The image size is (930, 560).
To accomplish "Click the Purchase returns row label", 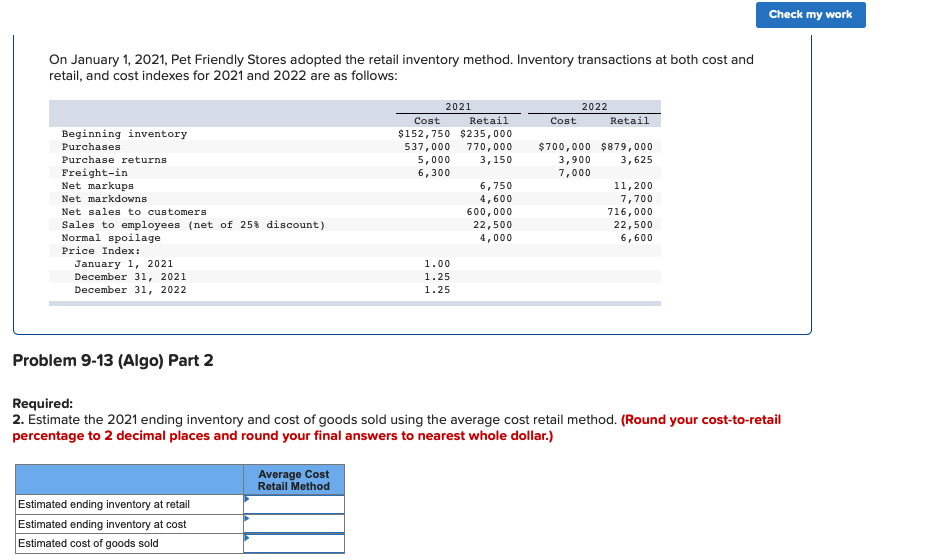I will point(114,160).
